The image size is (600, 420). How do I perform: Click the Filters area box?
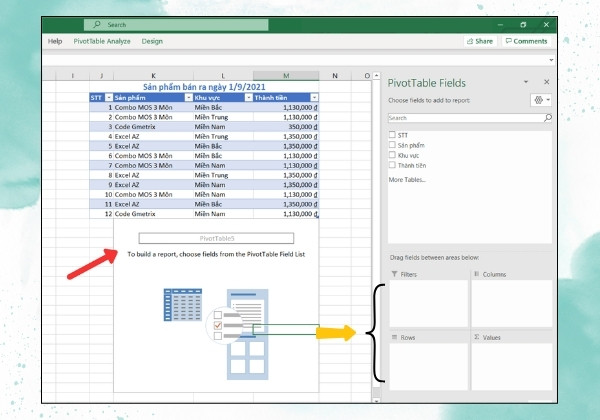429,303
